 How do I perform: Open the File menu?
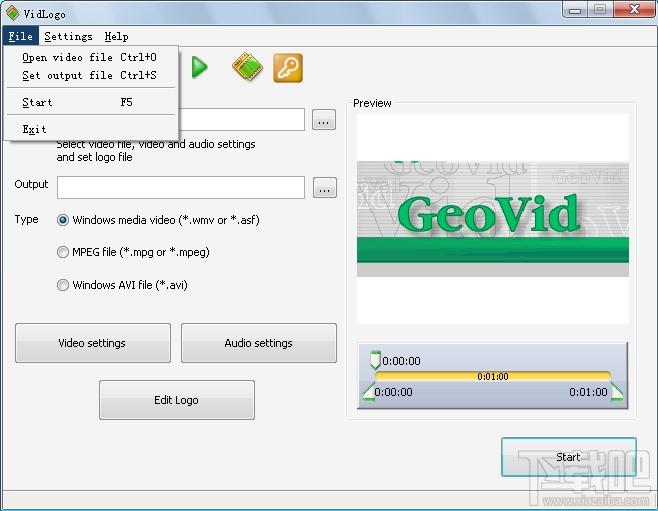[x=21, y=36]
